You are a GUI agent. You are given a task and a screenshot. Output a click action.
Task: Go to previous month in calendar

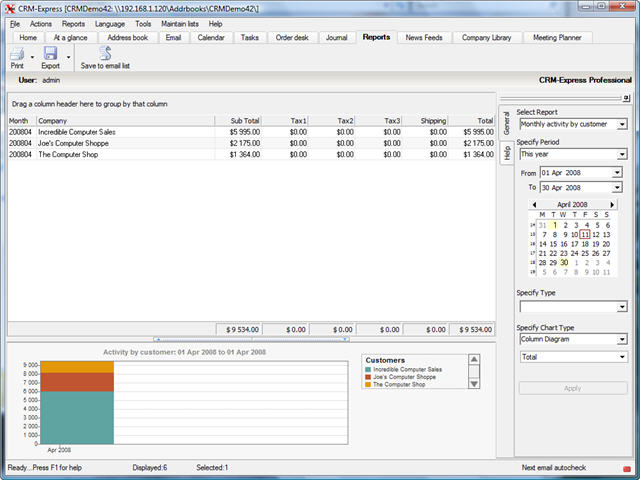[534, 204]
